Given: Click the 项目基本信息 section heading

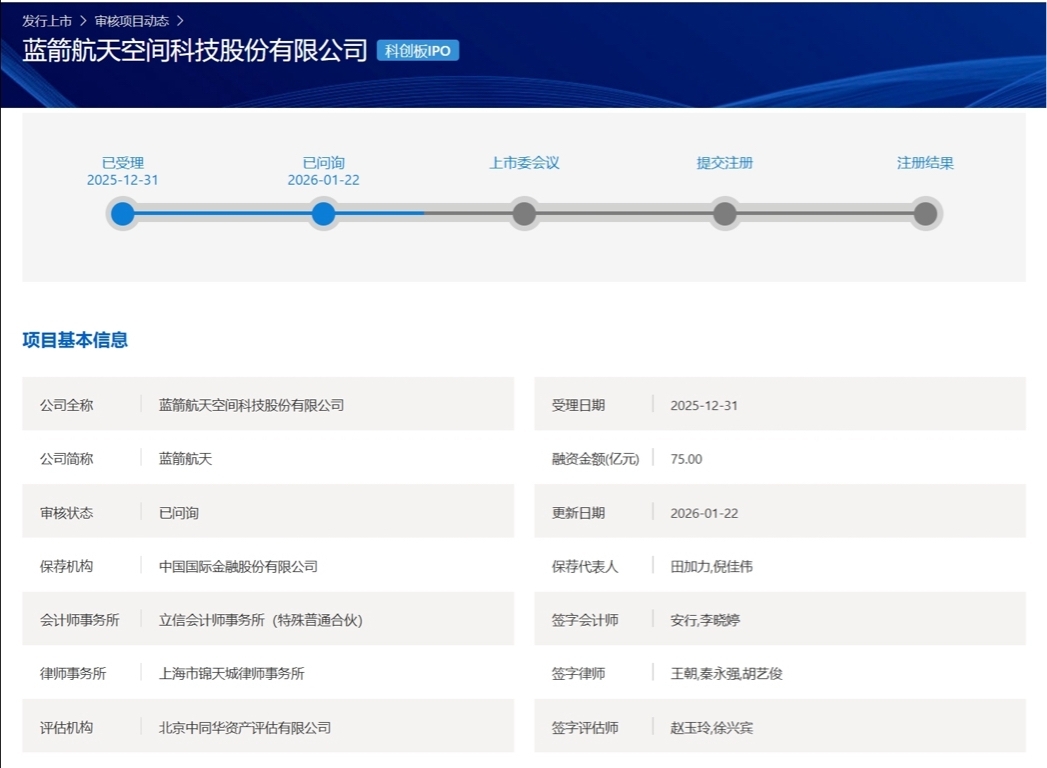Looking at the screenshot, I should click(x=75, y=340).
